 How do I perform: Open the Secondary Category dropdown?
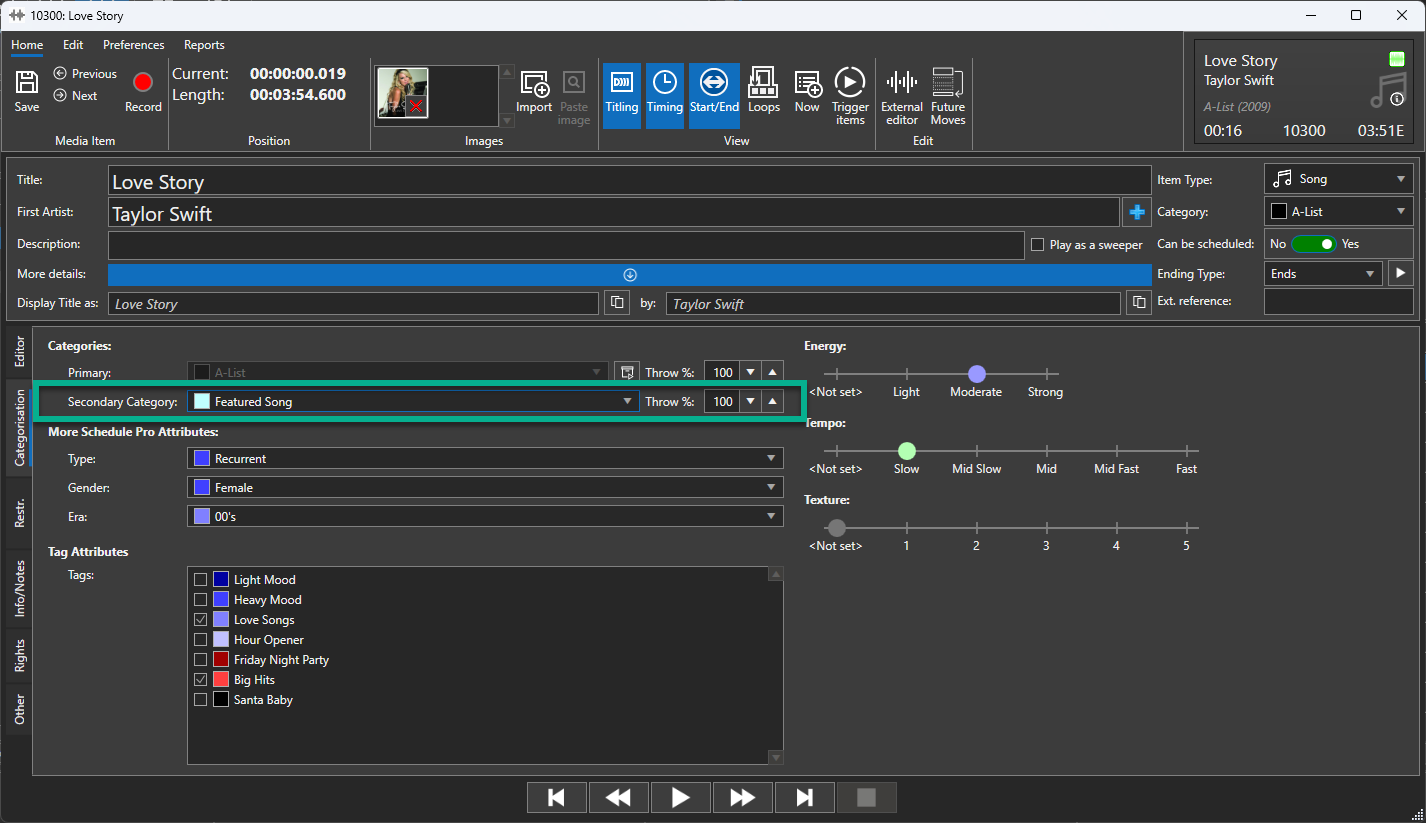coord(413,401)
